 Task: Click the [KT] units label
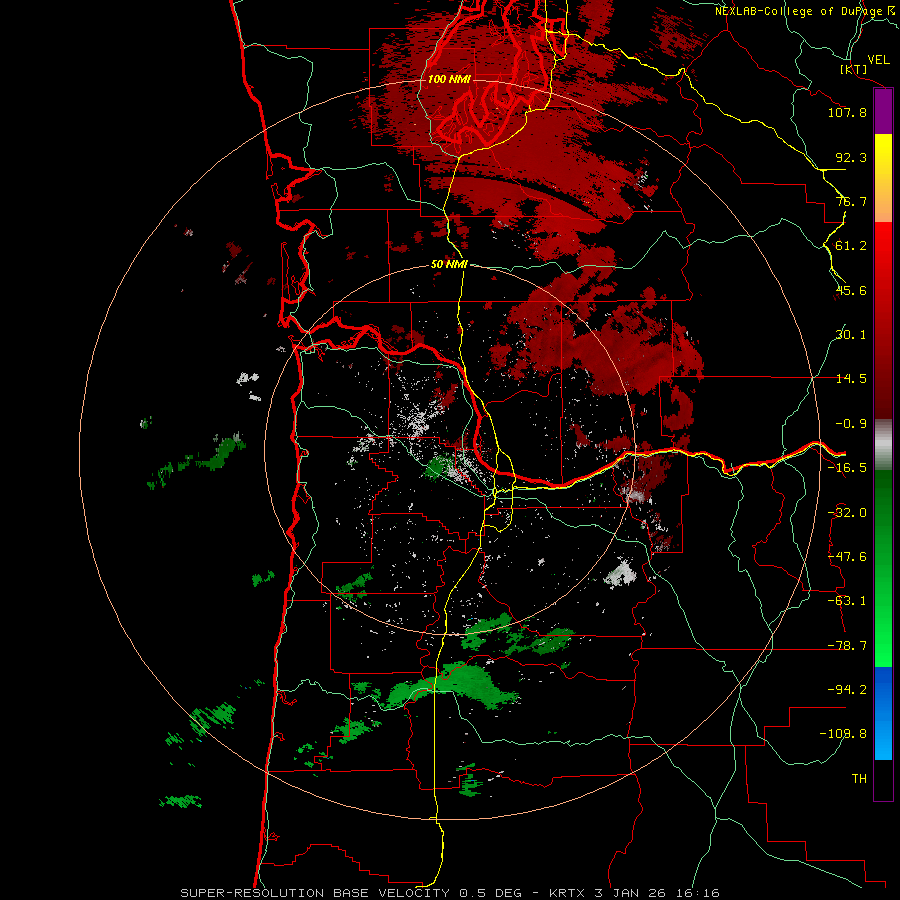pos(854,69)
